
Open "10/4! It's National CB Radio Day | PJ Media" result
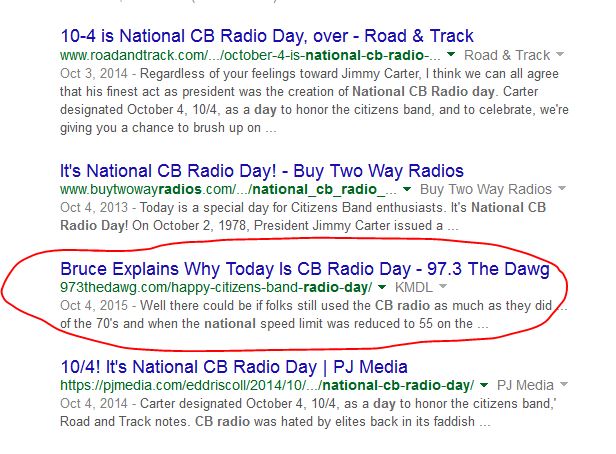click(235, 366)
